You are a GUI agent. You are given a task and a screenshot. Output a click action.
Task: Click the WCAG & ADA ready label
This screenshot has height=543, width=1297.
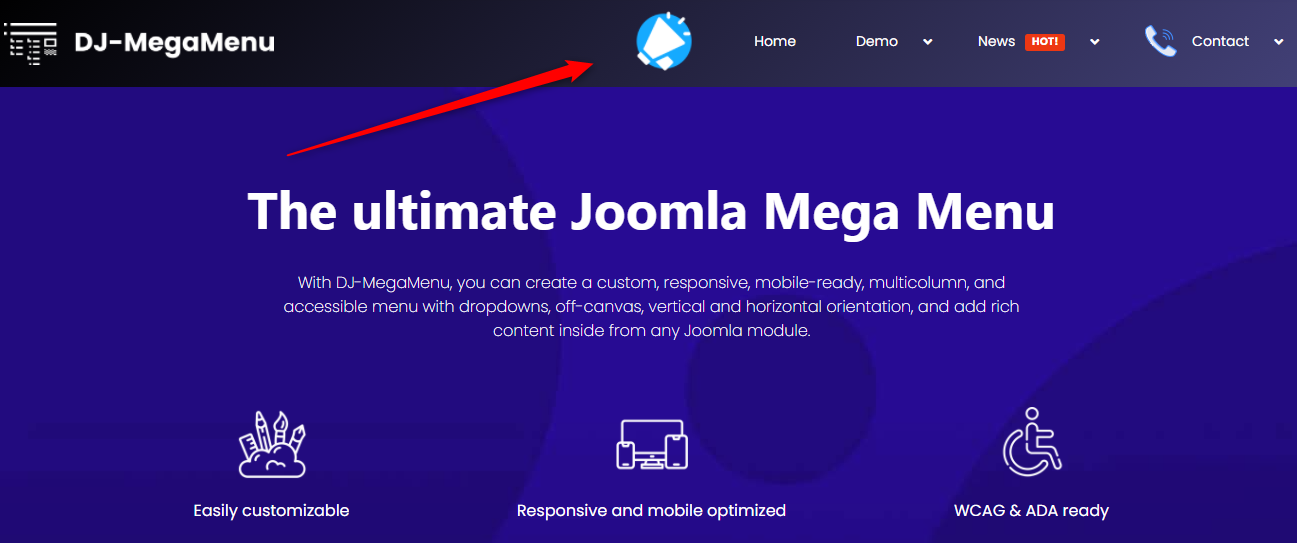pos(1032,510)
